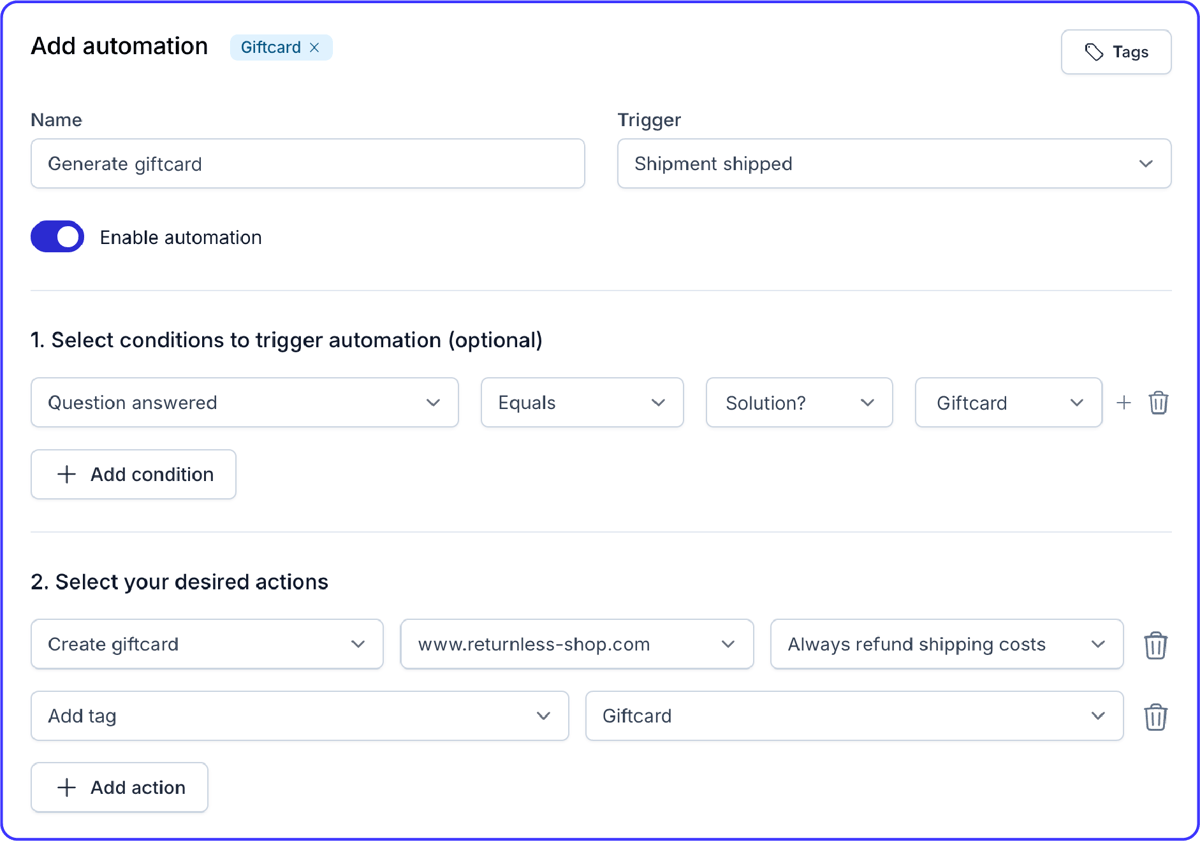Disable the Enable automation switch
Viewport: 1200px width, 841px height.
coord(57,236)
